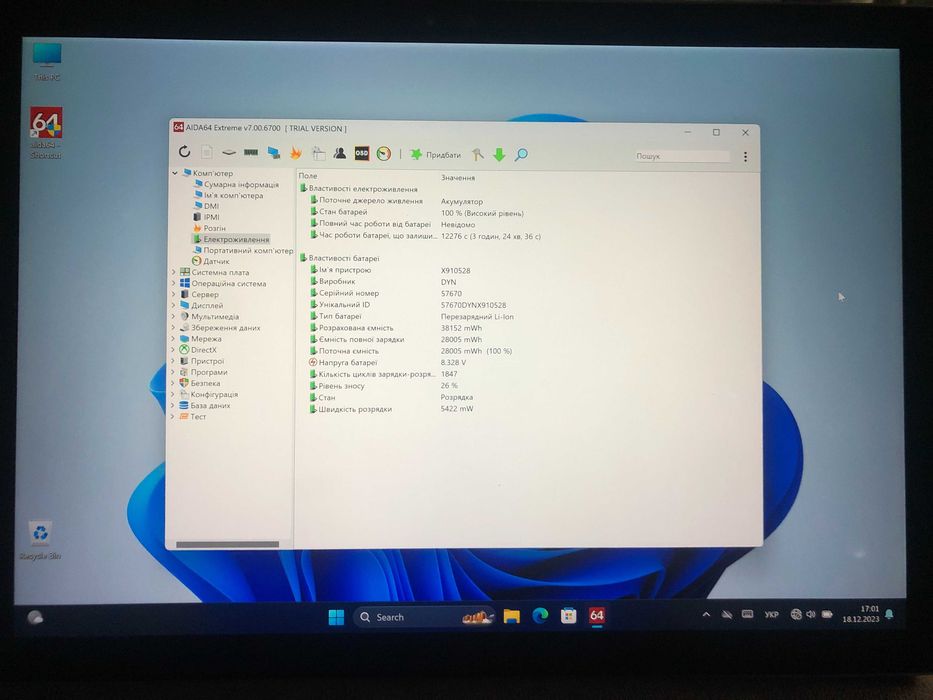
Task: Click the faded table icon beside flame
Action: 318,154
